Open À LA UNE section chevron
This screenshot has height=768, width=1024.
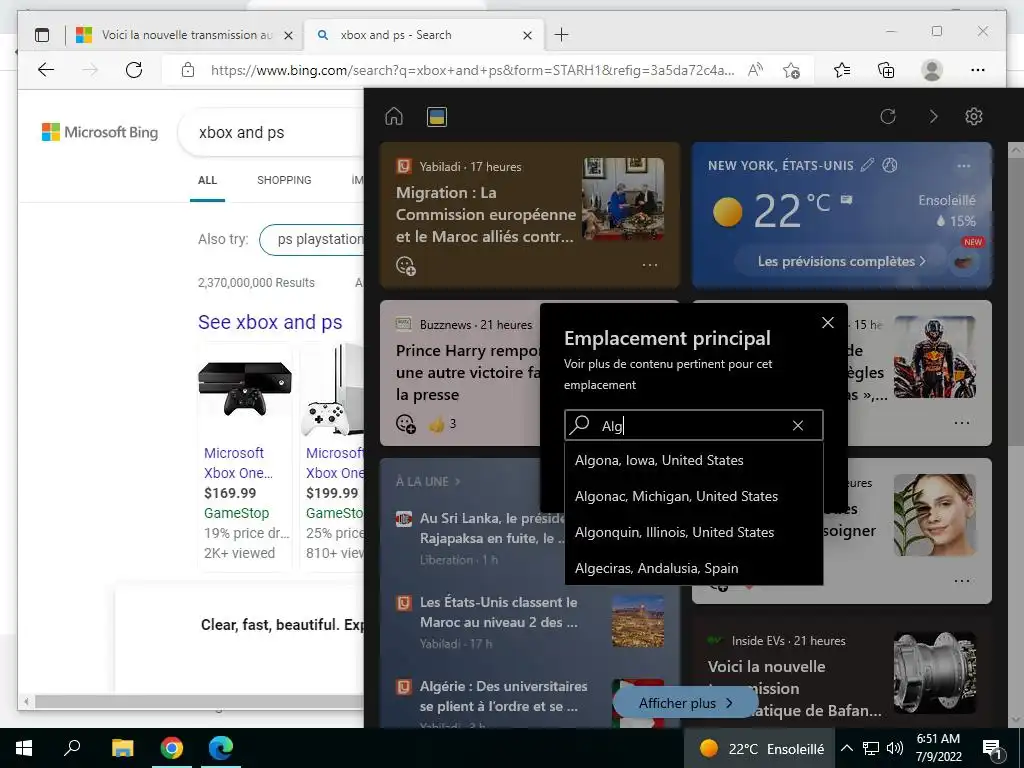point(457,481)
